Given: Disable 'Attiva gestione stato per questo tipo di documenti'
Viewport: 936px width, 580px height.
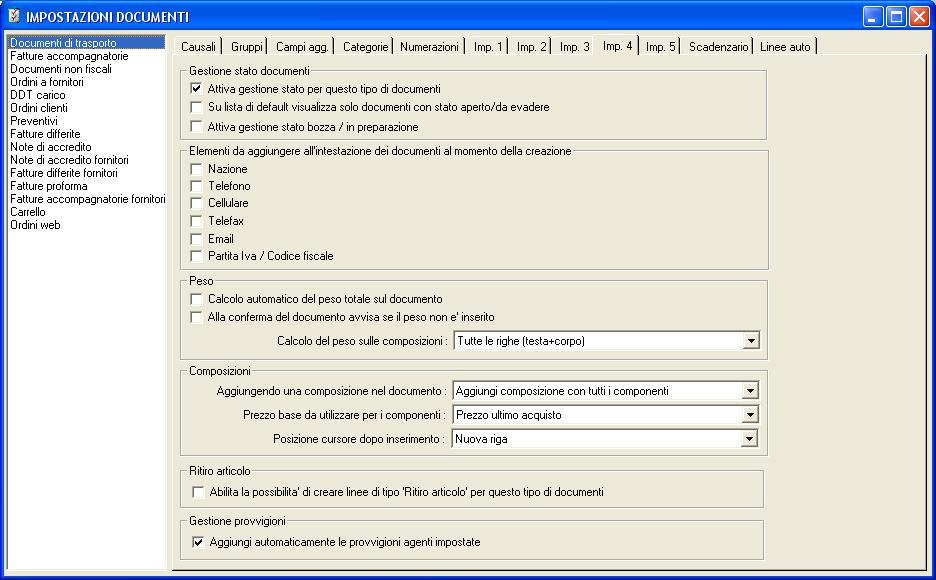Looking at the screenshot, I should pyautogui.click(x=196, y=89).
